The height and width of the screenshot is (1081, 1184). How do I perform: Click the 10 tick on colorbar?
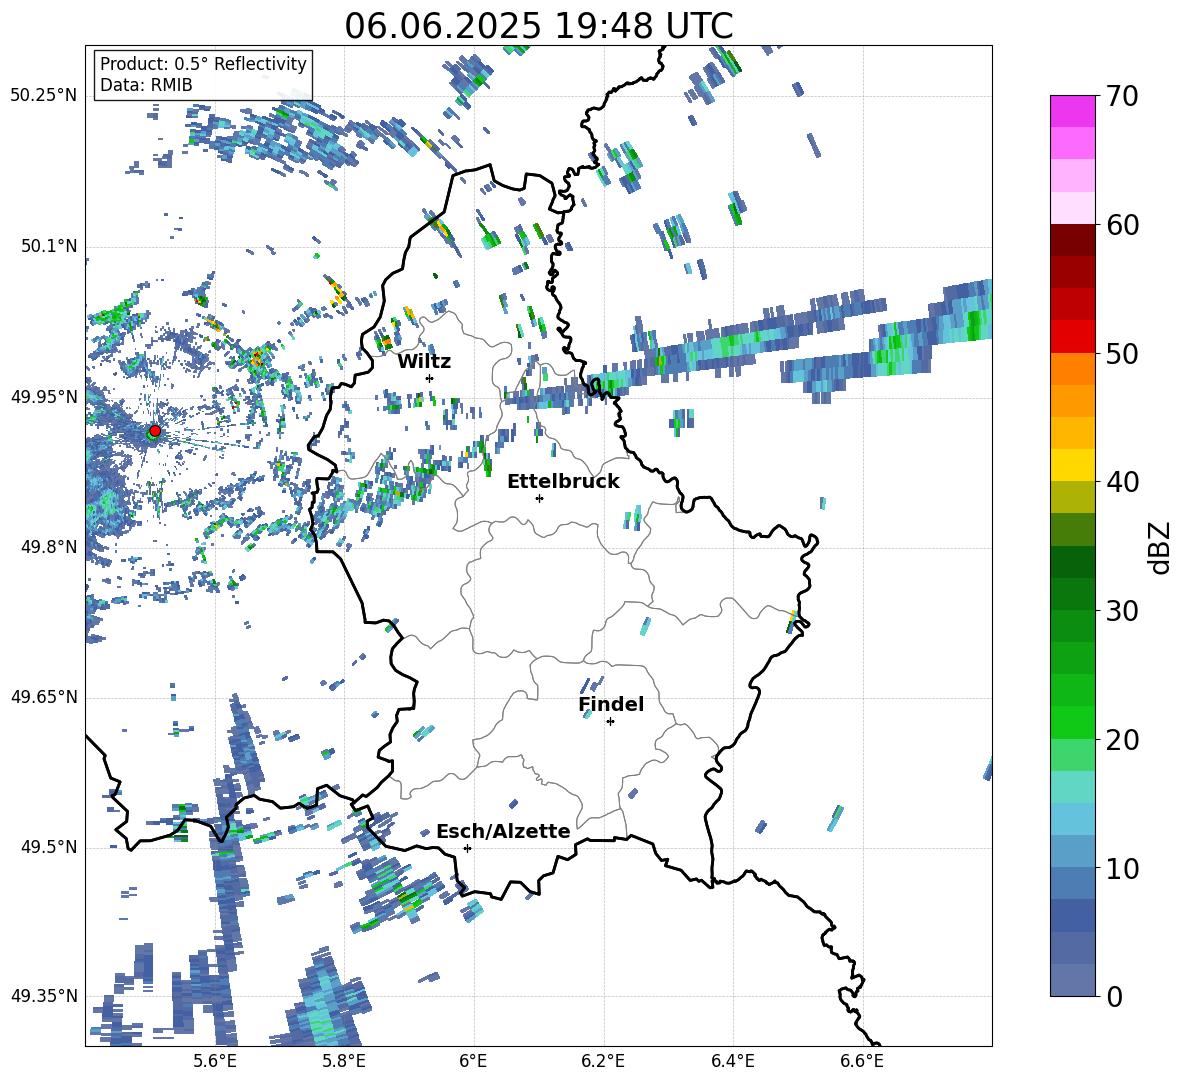tap(1123, 869)
